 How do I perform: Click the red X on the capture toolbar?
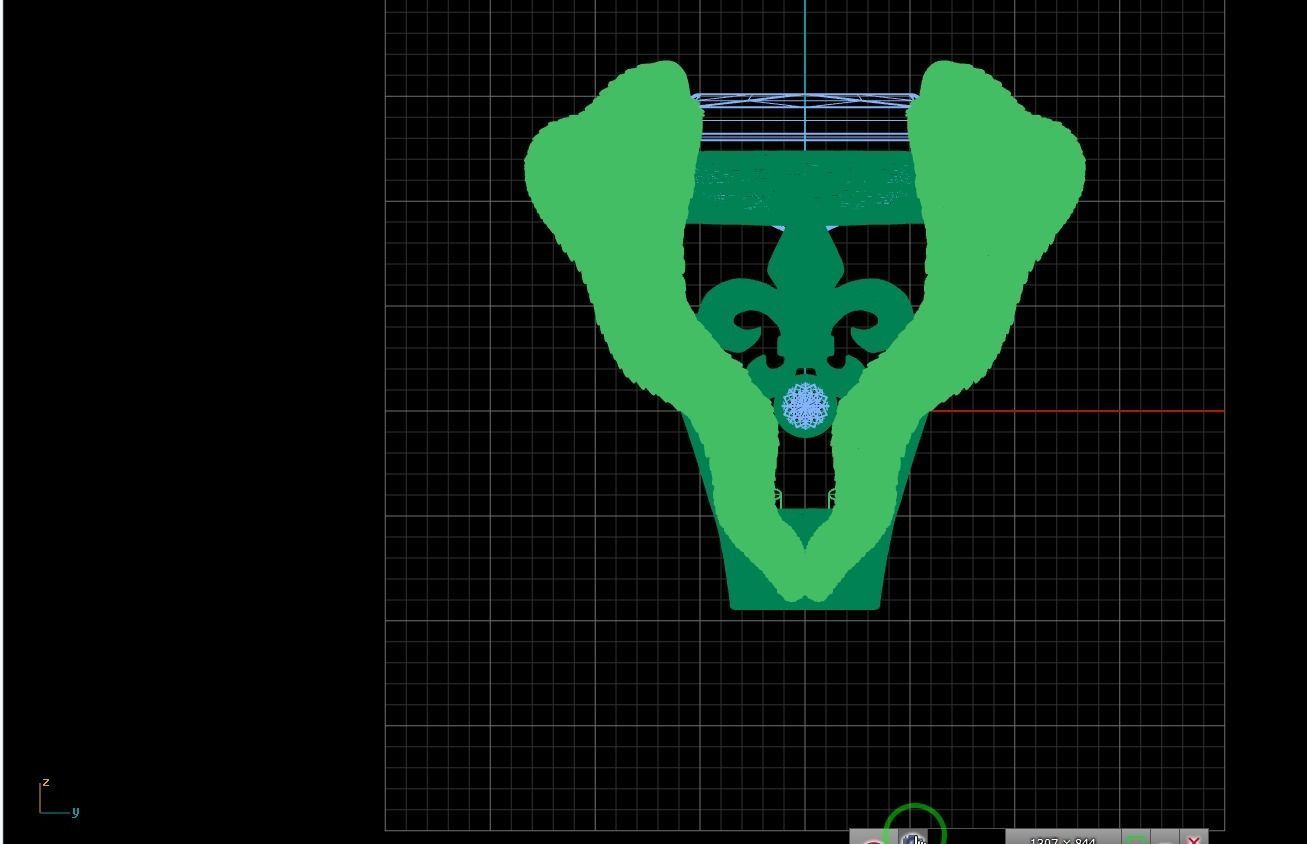coord(1193,838)
